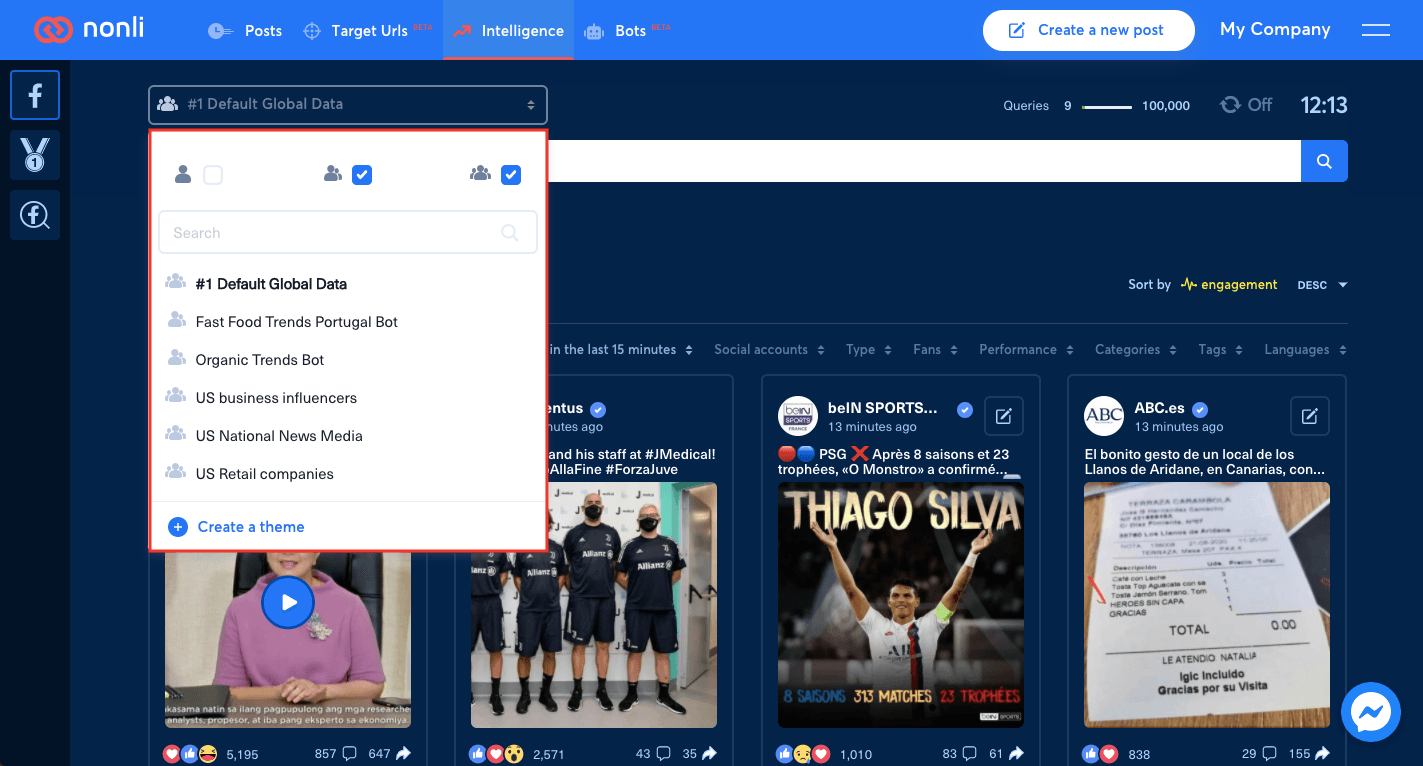Uncheck the user-group checkbox in theme dropdown
This screenshot has width=1423, height=766.
point(511,175)
